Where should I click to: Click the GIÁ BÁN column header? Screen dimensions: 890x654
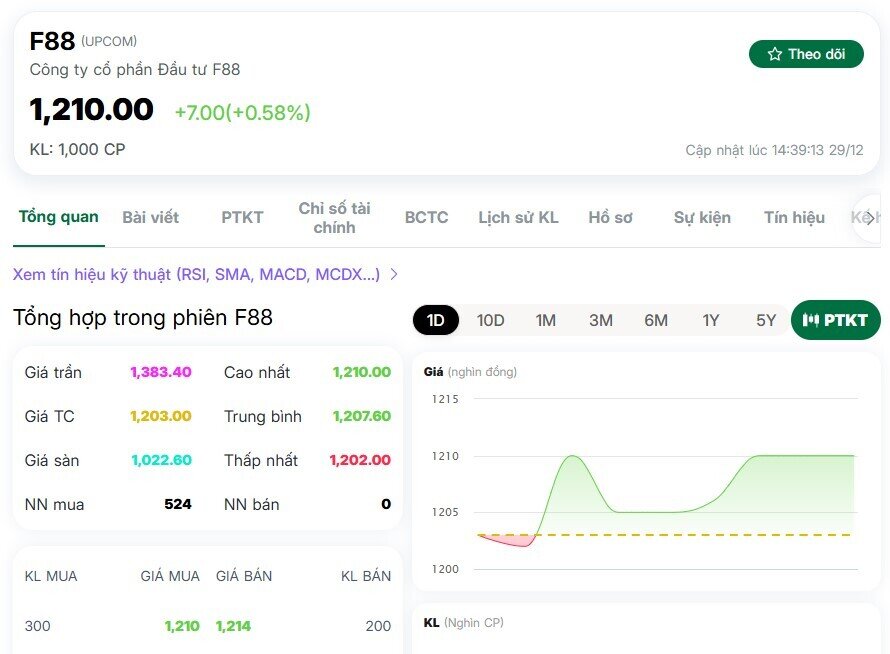244,576
